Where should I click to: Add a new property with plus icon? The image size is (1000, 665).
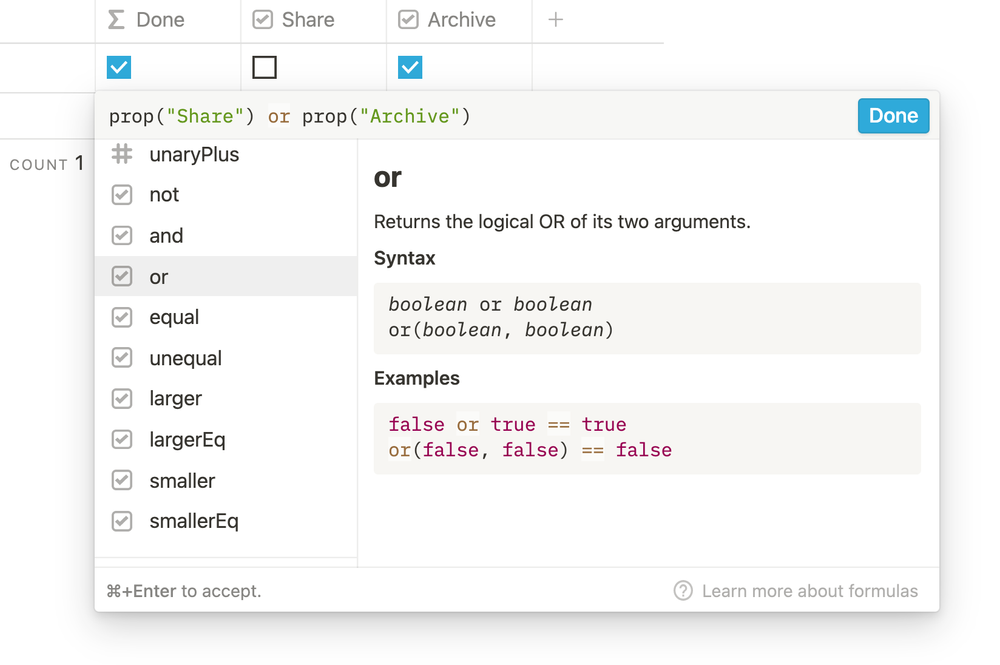pyautogui.click(x=555, y=20)
